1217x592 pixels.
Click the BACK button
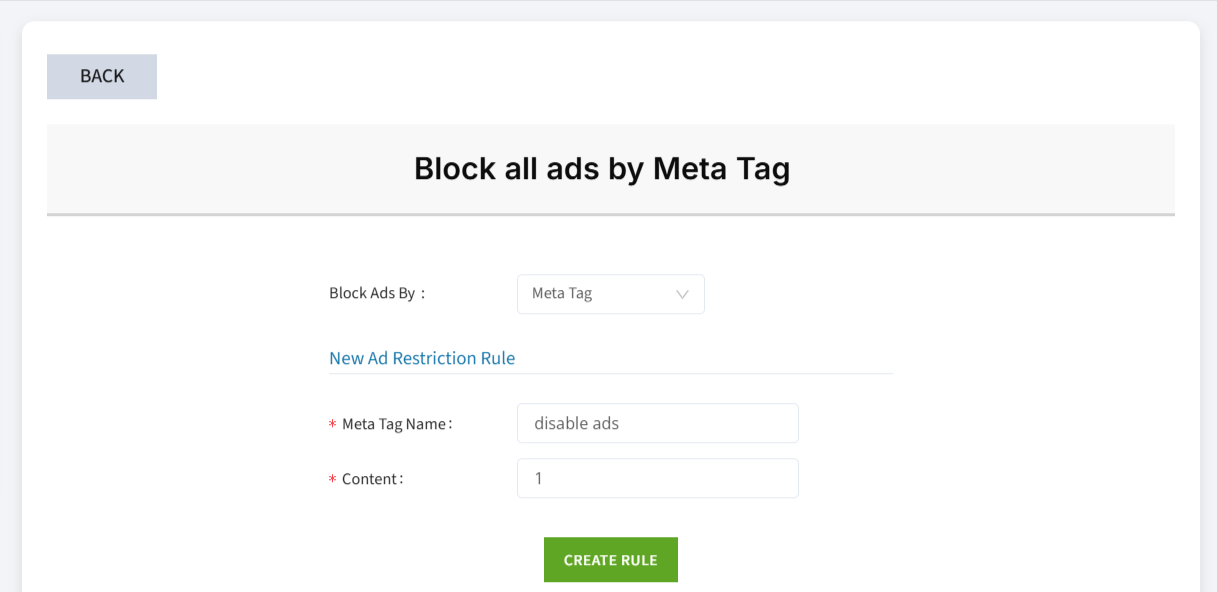(x=102, y=77)
